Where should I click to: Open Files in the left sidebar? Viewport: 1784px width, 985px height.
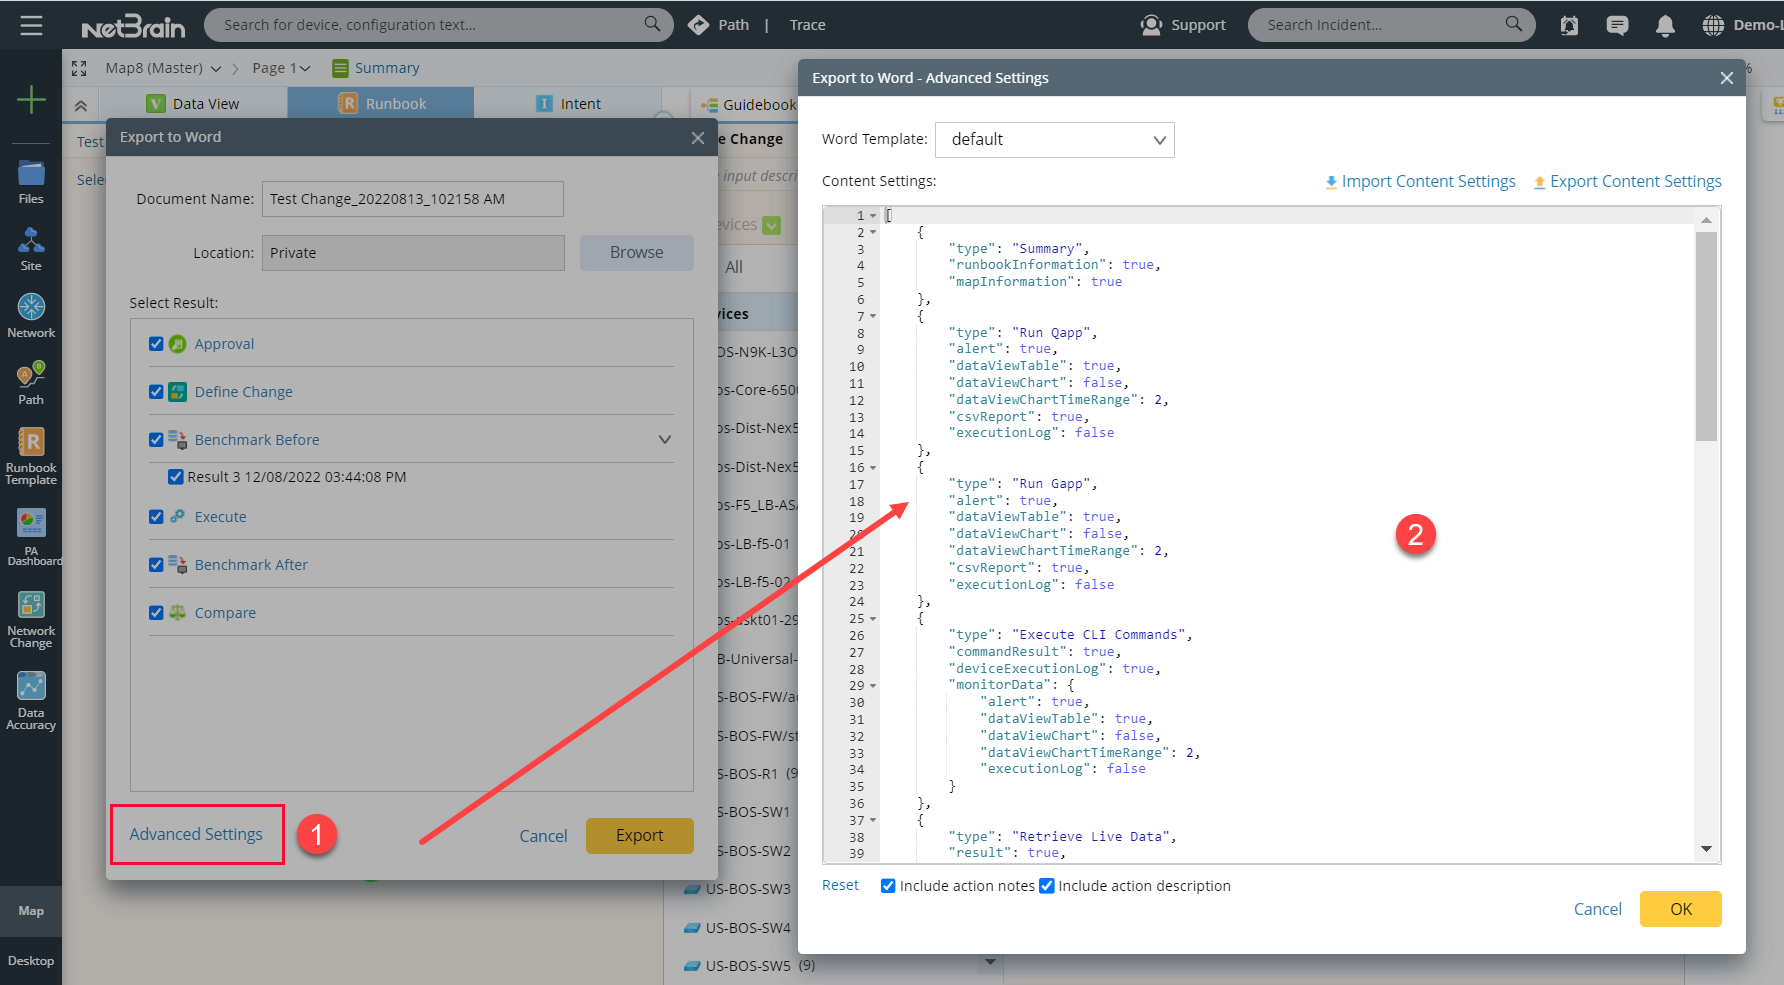(31, 182)
